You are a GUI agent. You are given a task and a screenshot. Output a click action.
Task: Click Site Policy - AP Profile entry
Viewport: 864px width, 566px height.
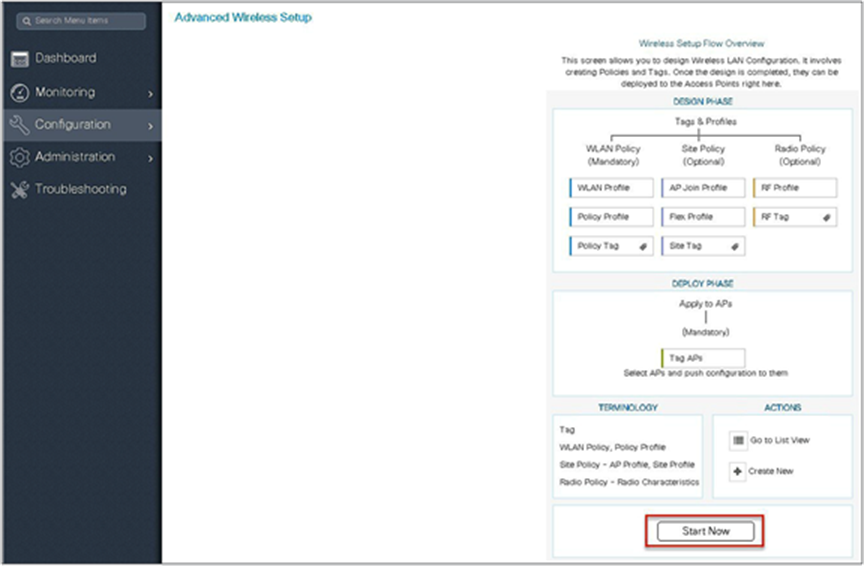pyautogui.click(x=627, y=465)
